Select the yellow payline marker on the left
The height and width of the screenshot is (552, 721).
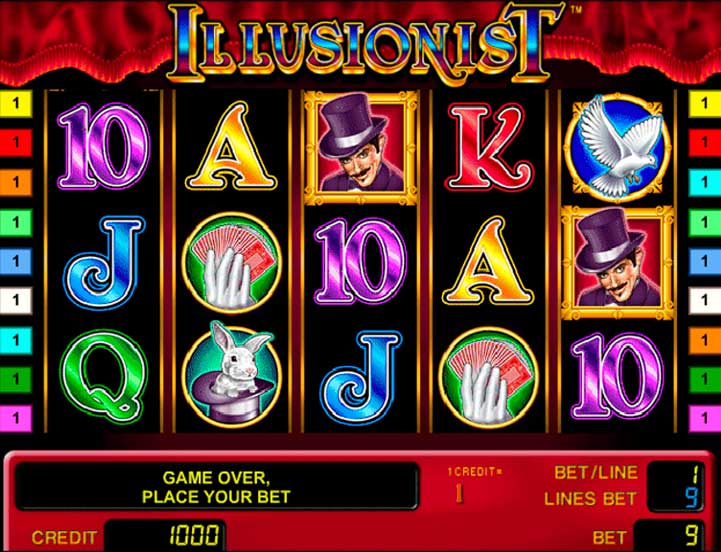16,104
